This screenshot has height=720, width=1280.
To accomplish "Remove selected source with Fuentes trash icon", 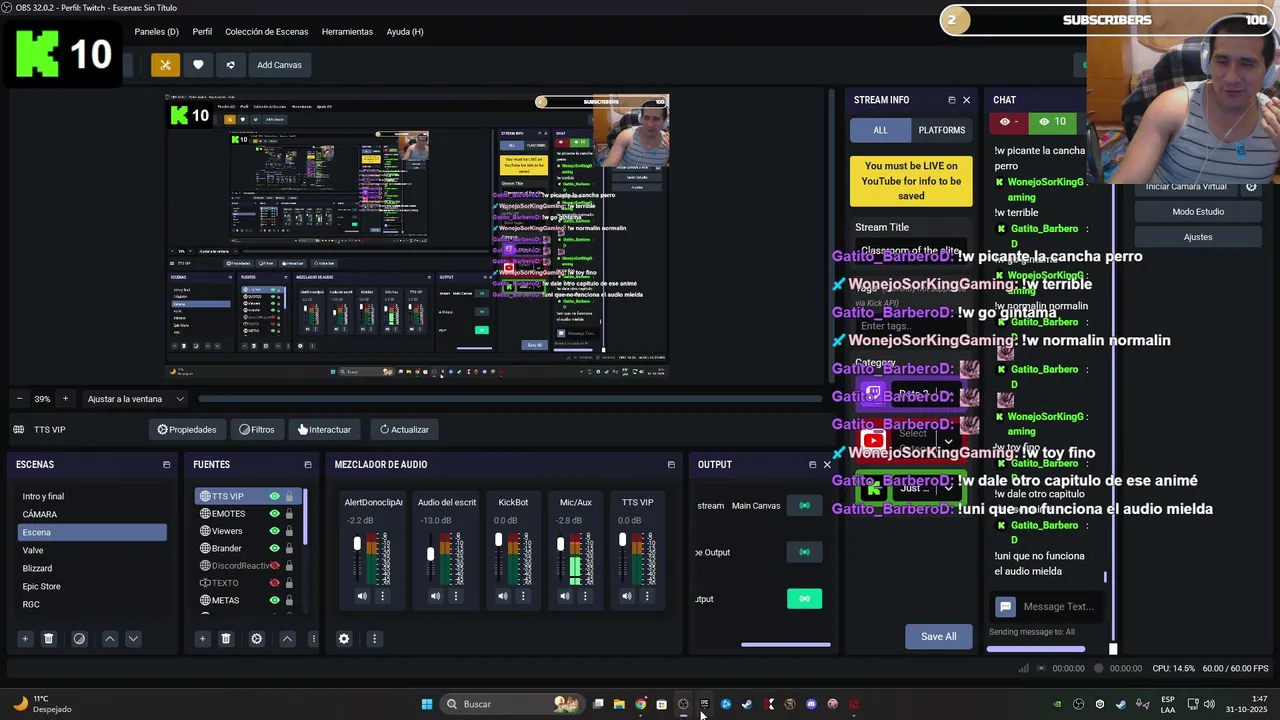I will coord(226,639).
